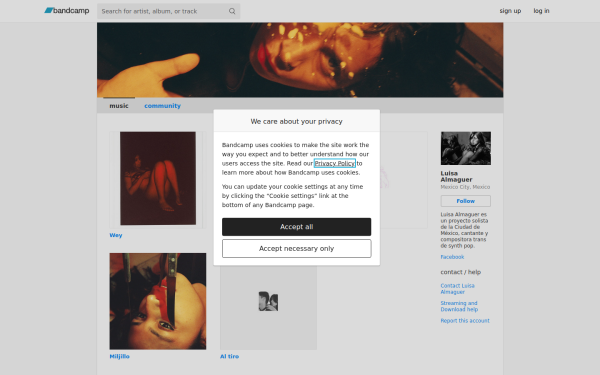Open the Bandcamp logo home link
Viewport: 600px width, 375px height.
click(67, 11)
